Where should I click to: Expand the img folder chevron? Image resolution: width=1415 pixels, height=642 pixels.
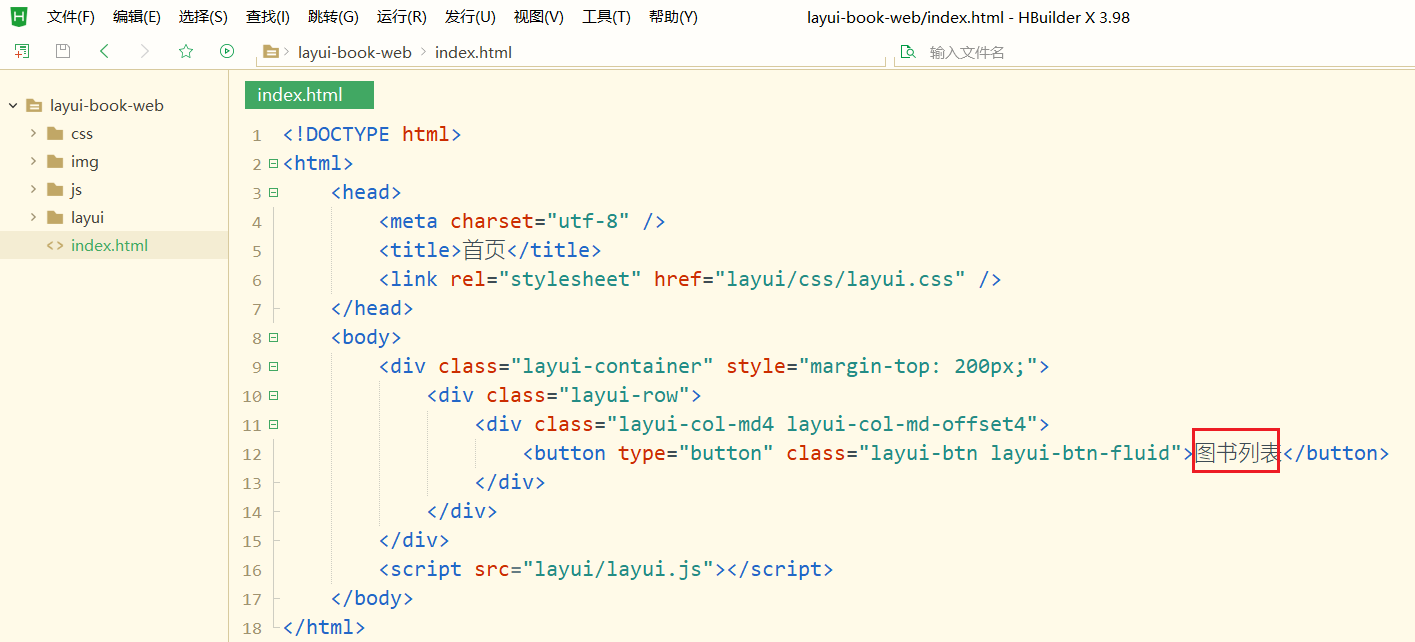pyautogui.click(x=33, y=161)
